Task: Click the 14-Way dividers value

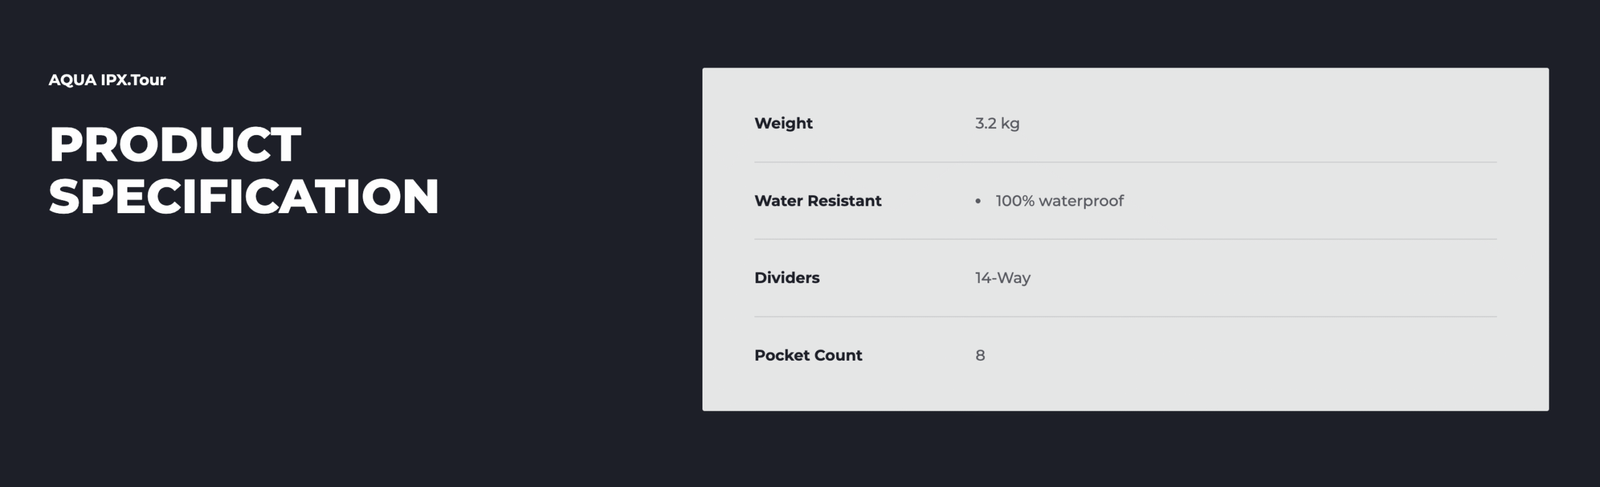Action: [x=1003, y=278]
